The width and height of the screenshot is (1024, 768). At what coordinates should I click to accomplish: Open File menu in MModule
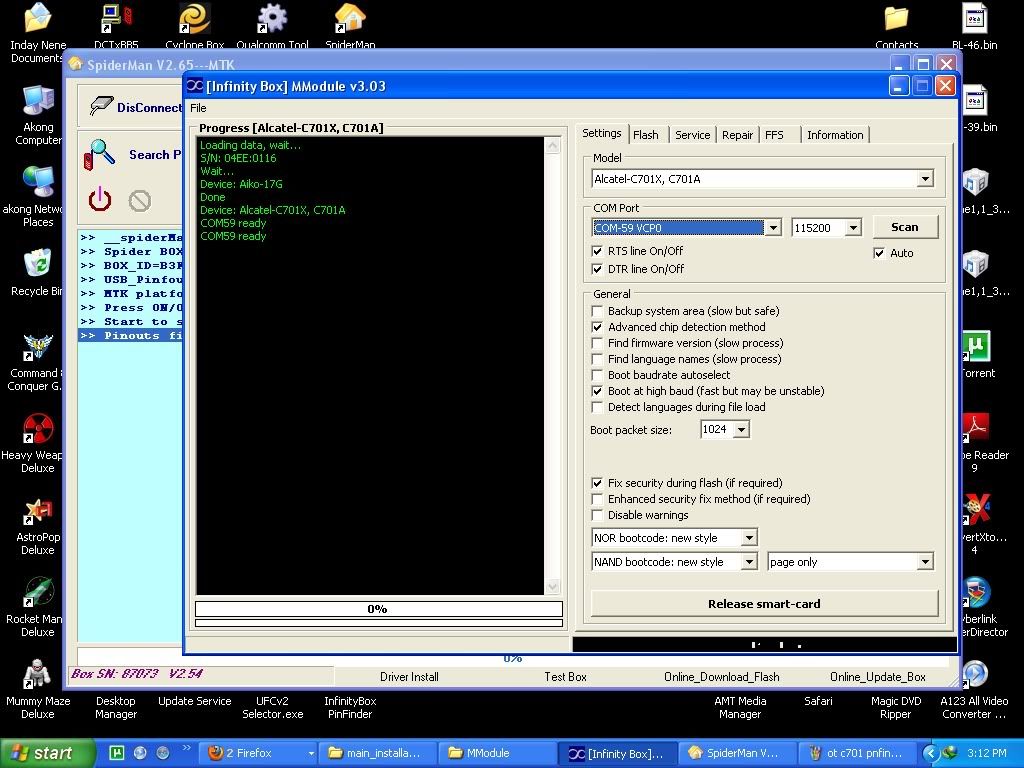[198, 108]
